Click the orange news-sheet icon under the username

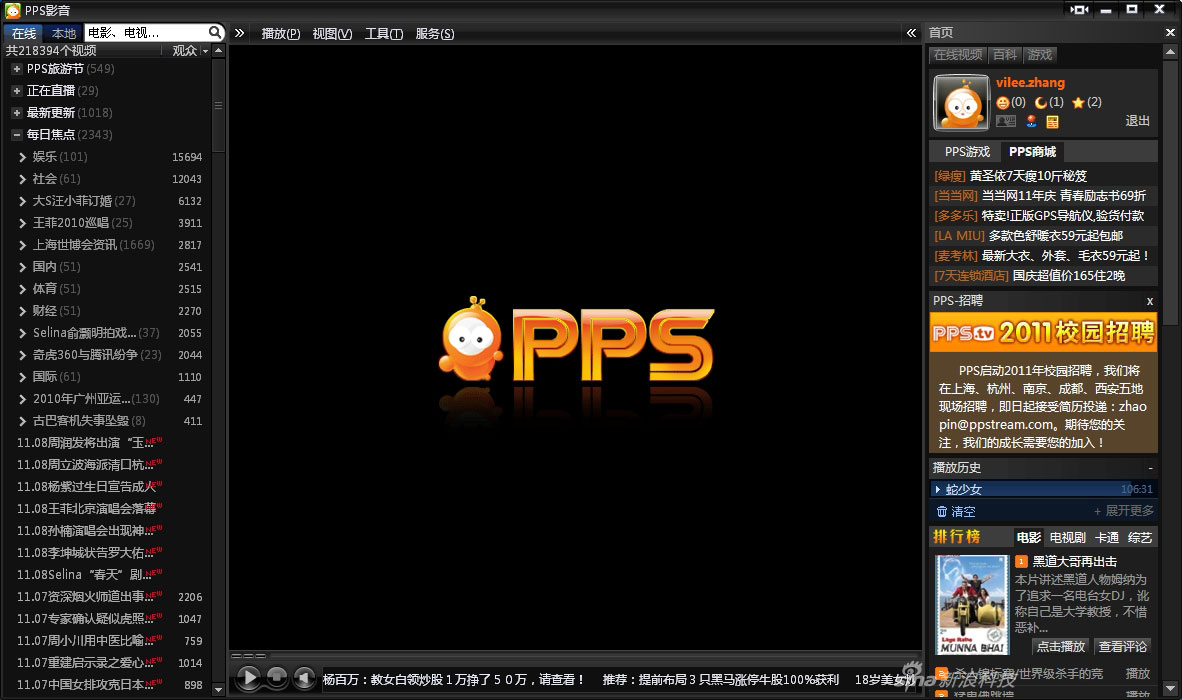click(1052, 121)
